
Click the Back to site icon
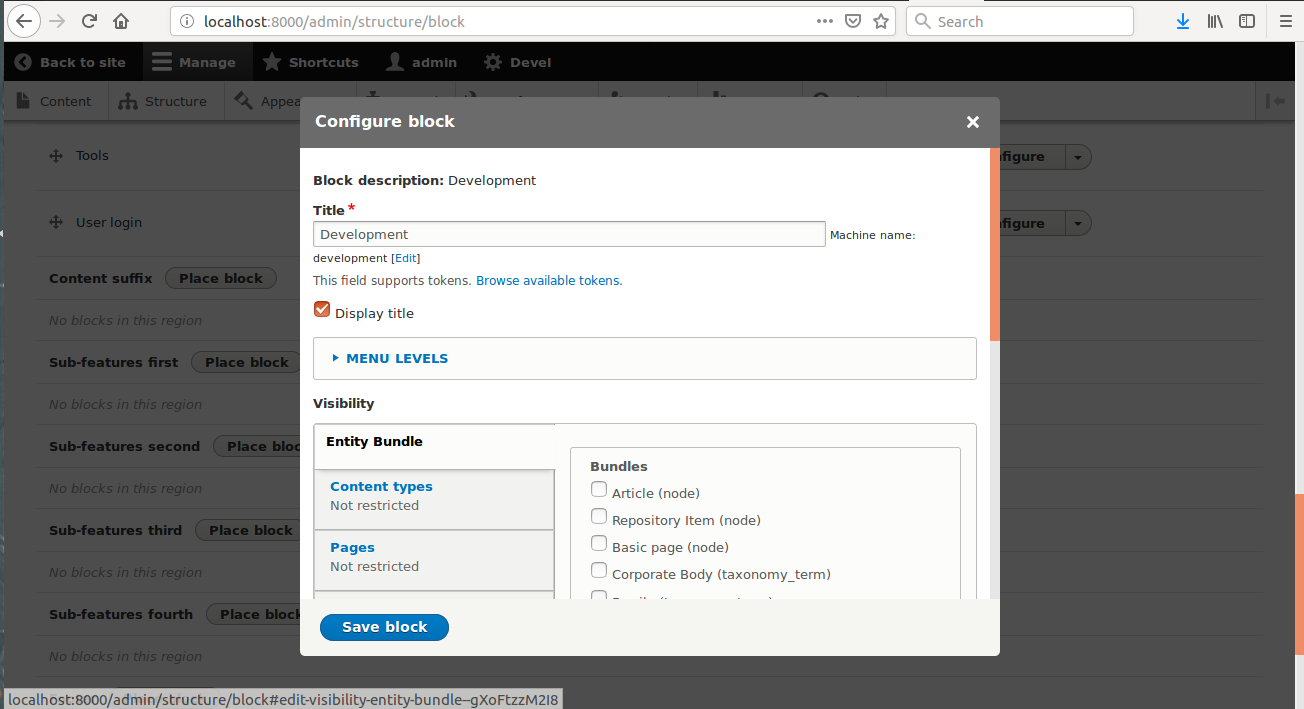22,61
